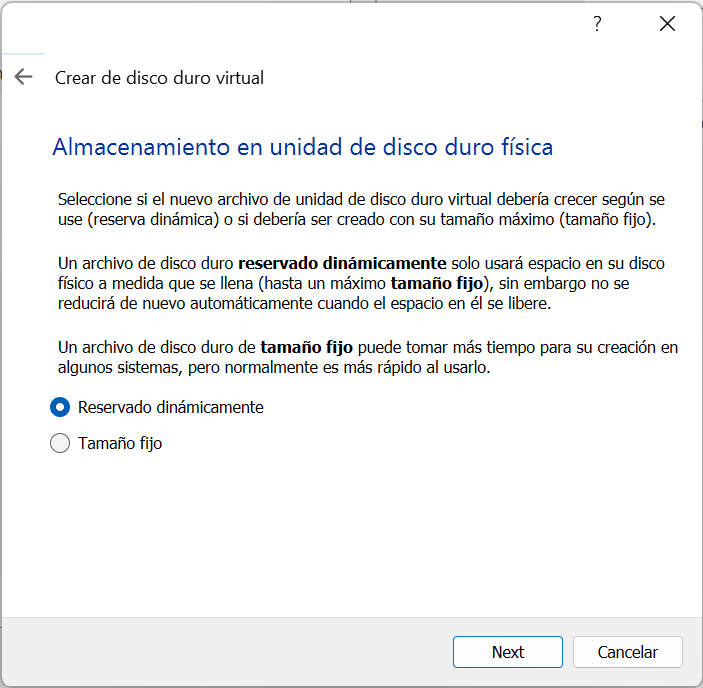The image size is (703, 688).
Task: Click the heading 'Almacenamiento en unidad de disco duro física'
Action: point(303,147)
